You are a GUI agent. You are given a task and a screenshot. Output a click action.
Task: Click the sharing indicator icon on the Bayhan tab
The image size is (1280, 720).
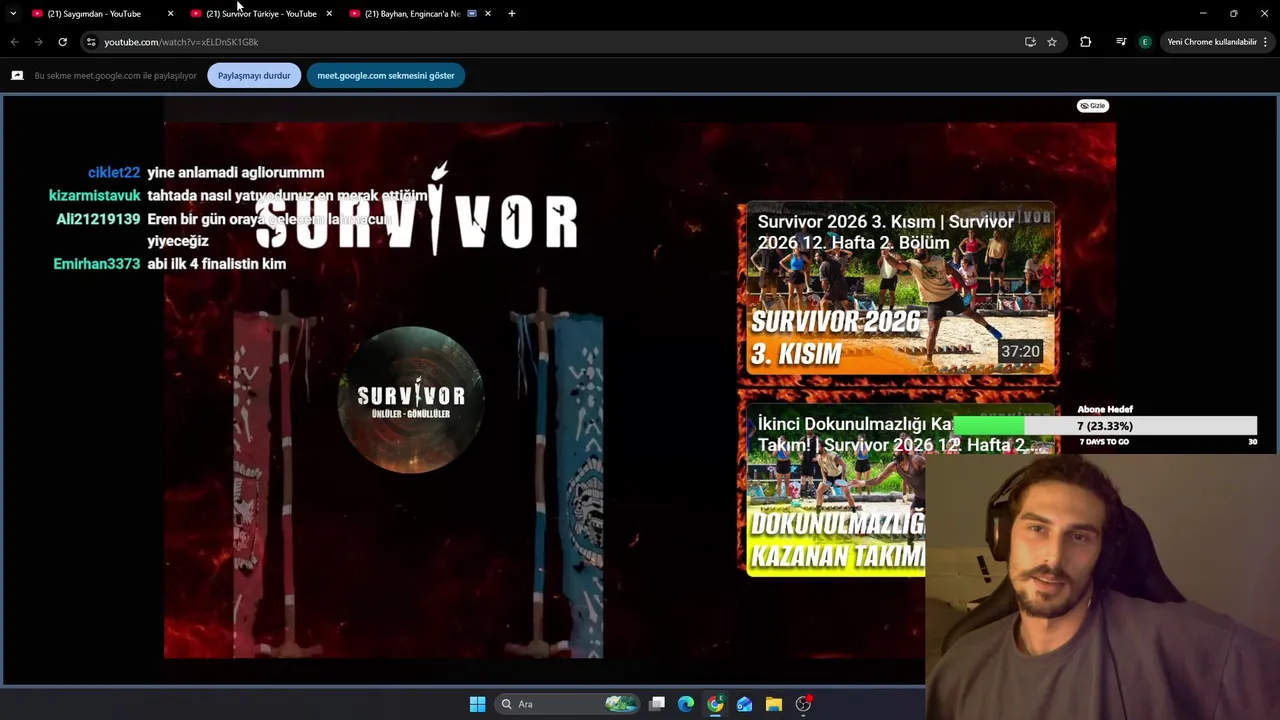point(472,13)
